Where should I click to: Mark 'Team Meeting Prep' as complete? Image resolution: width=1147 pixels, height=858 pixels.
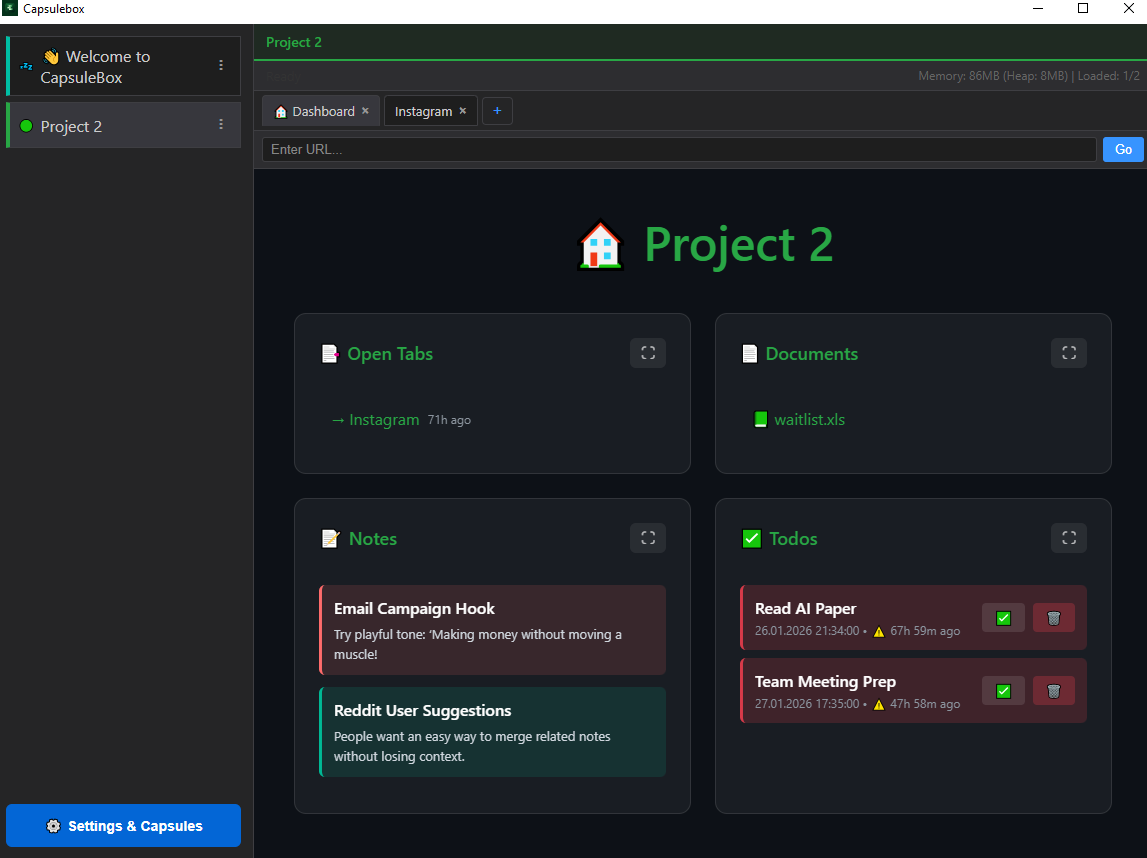tap(1003, 690)
